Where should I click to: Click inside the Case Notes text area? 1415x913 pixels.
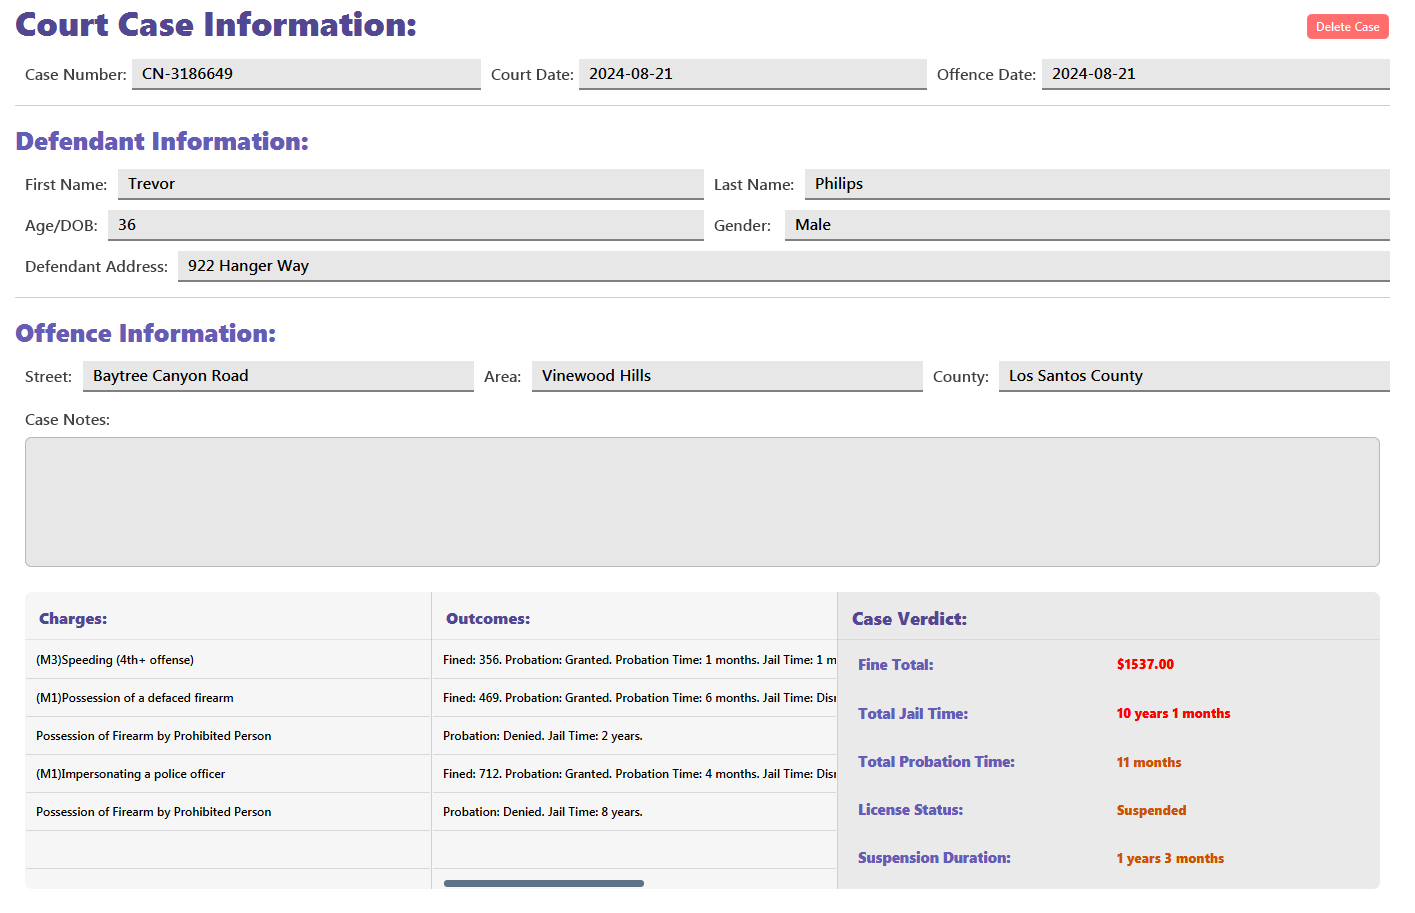coord(702,502)
